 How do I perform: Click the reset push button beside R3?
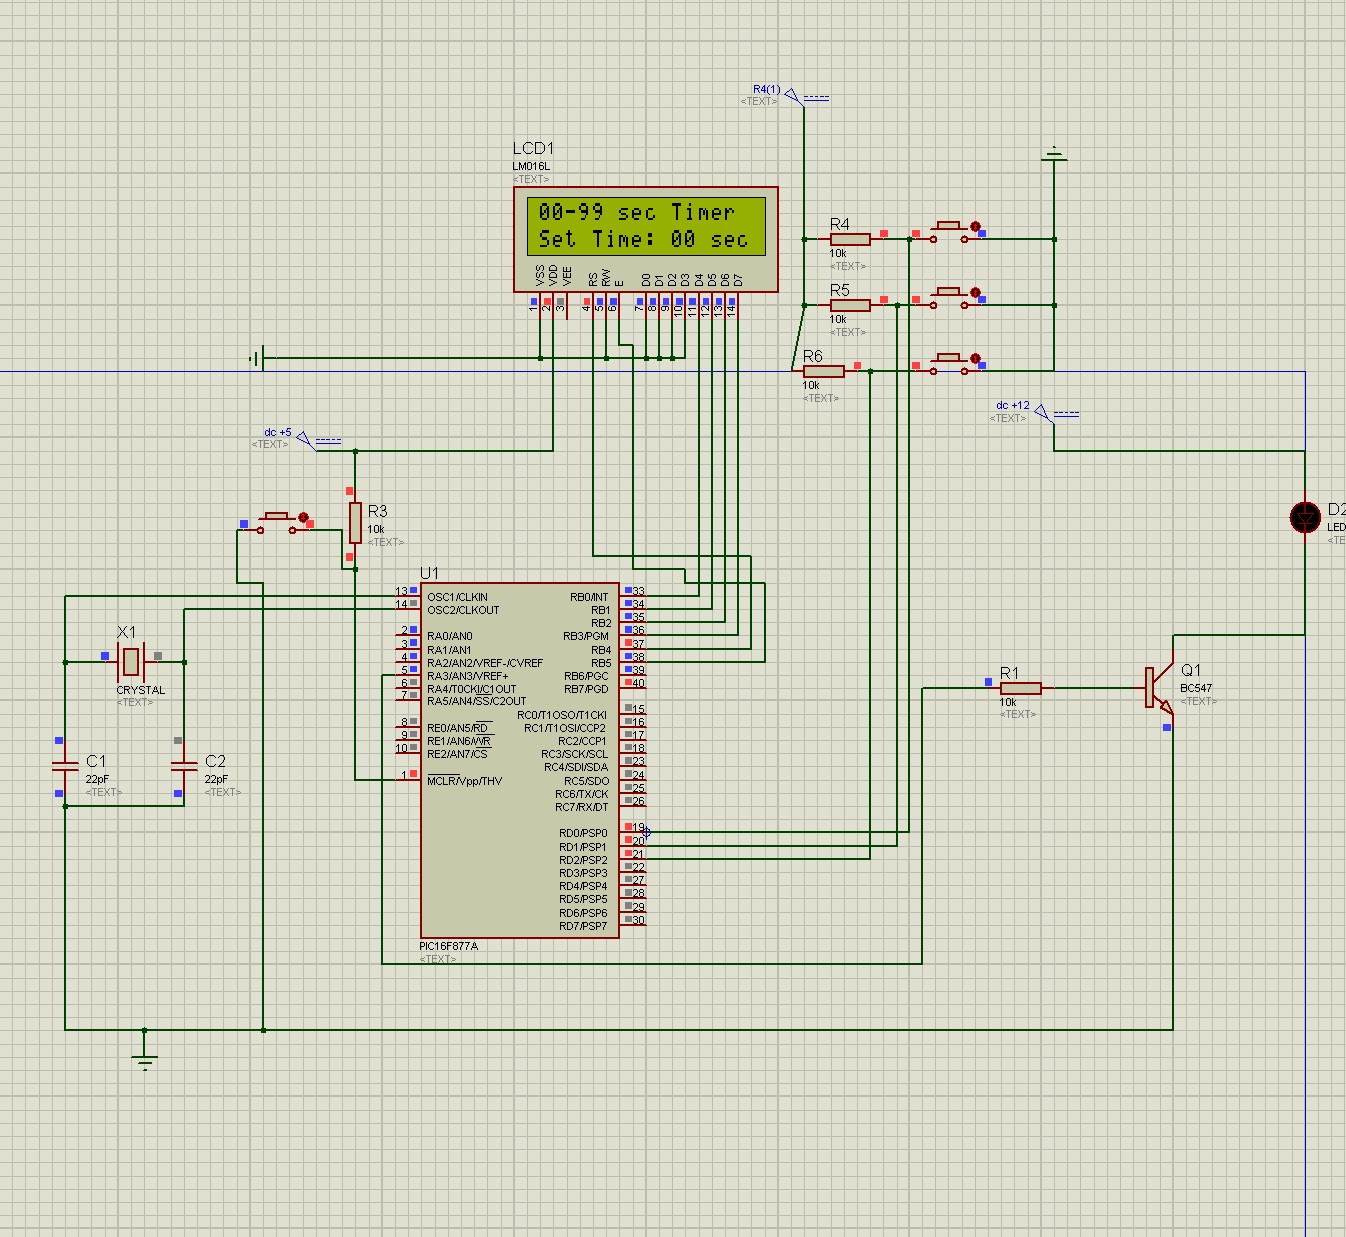pos(277,523)
